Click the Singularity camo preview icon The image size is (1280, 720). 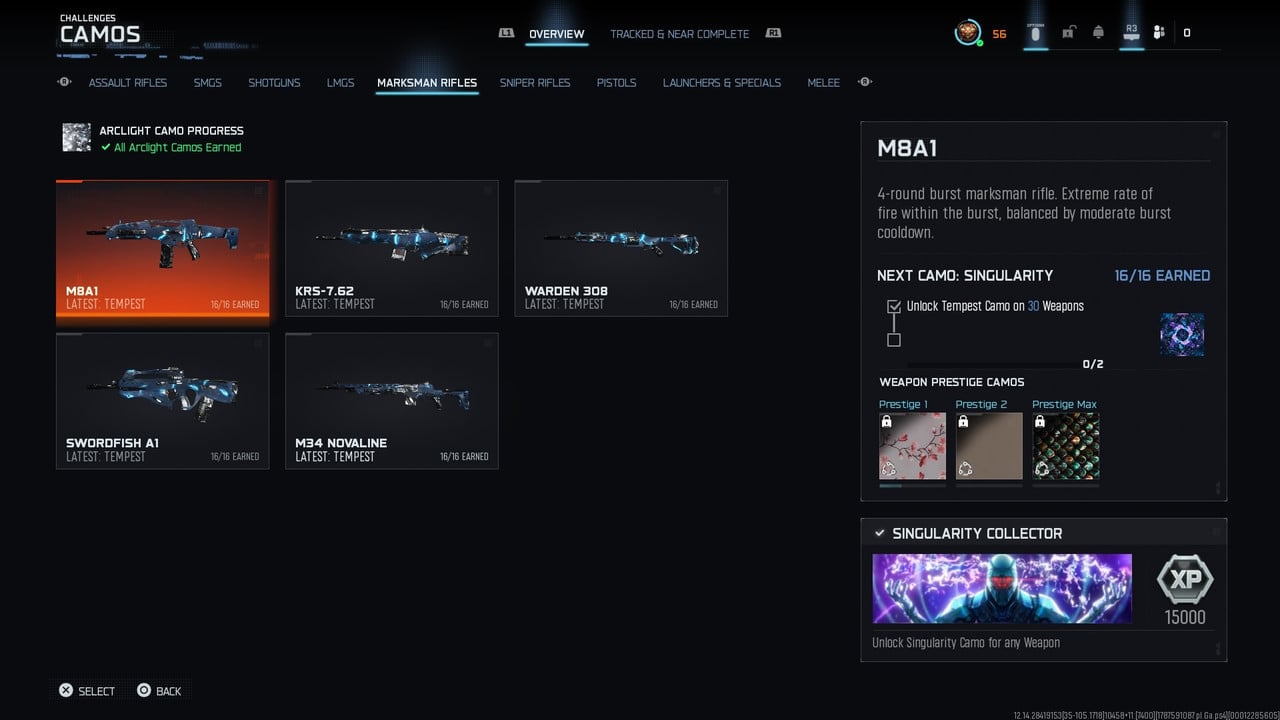coord(1182,335)
